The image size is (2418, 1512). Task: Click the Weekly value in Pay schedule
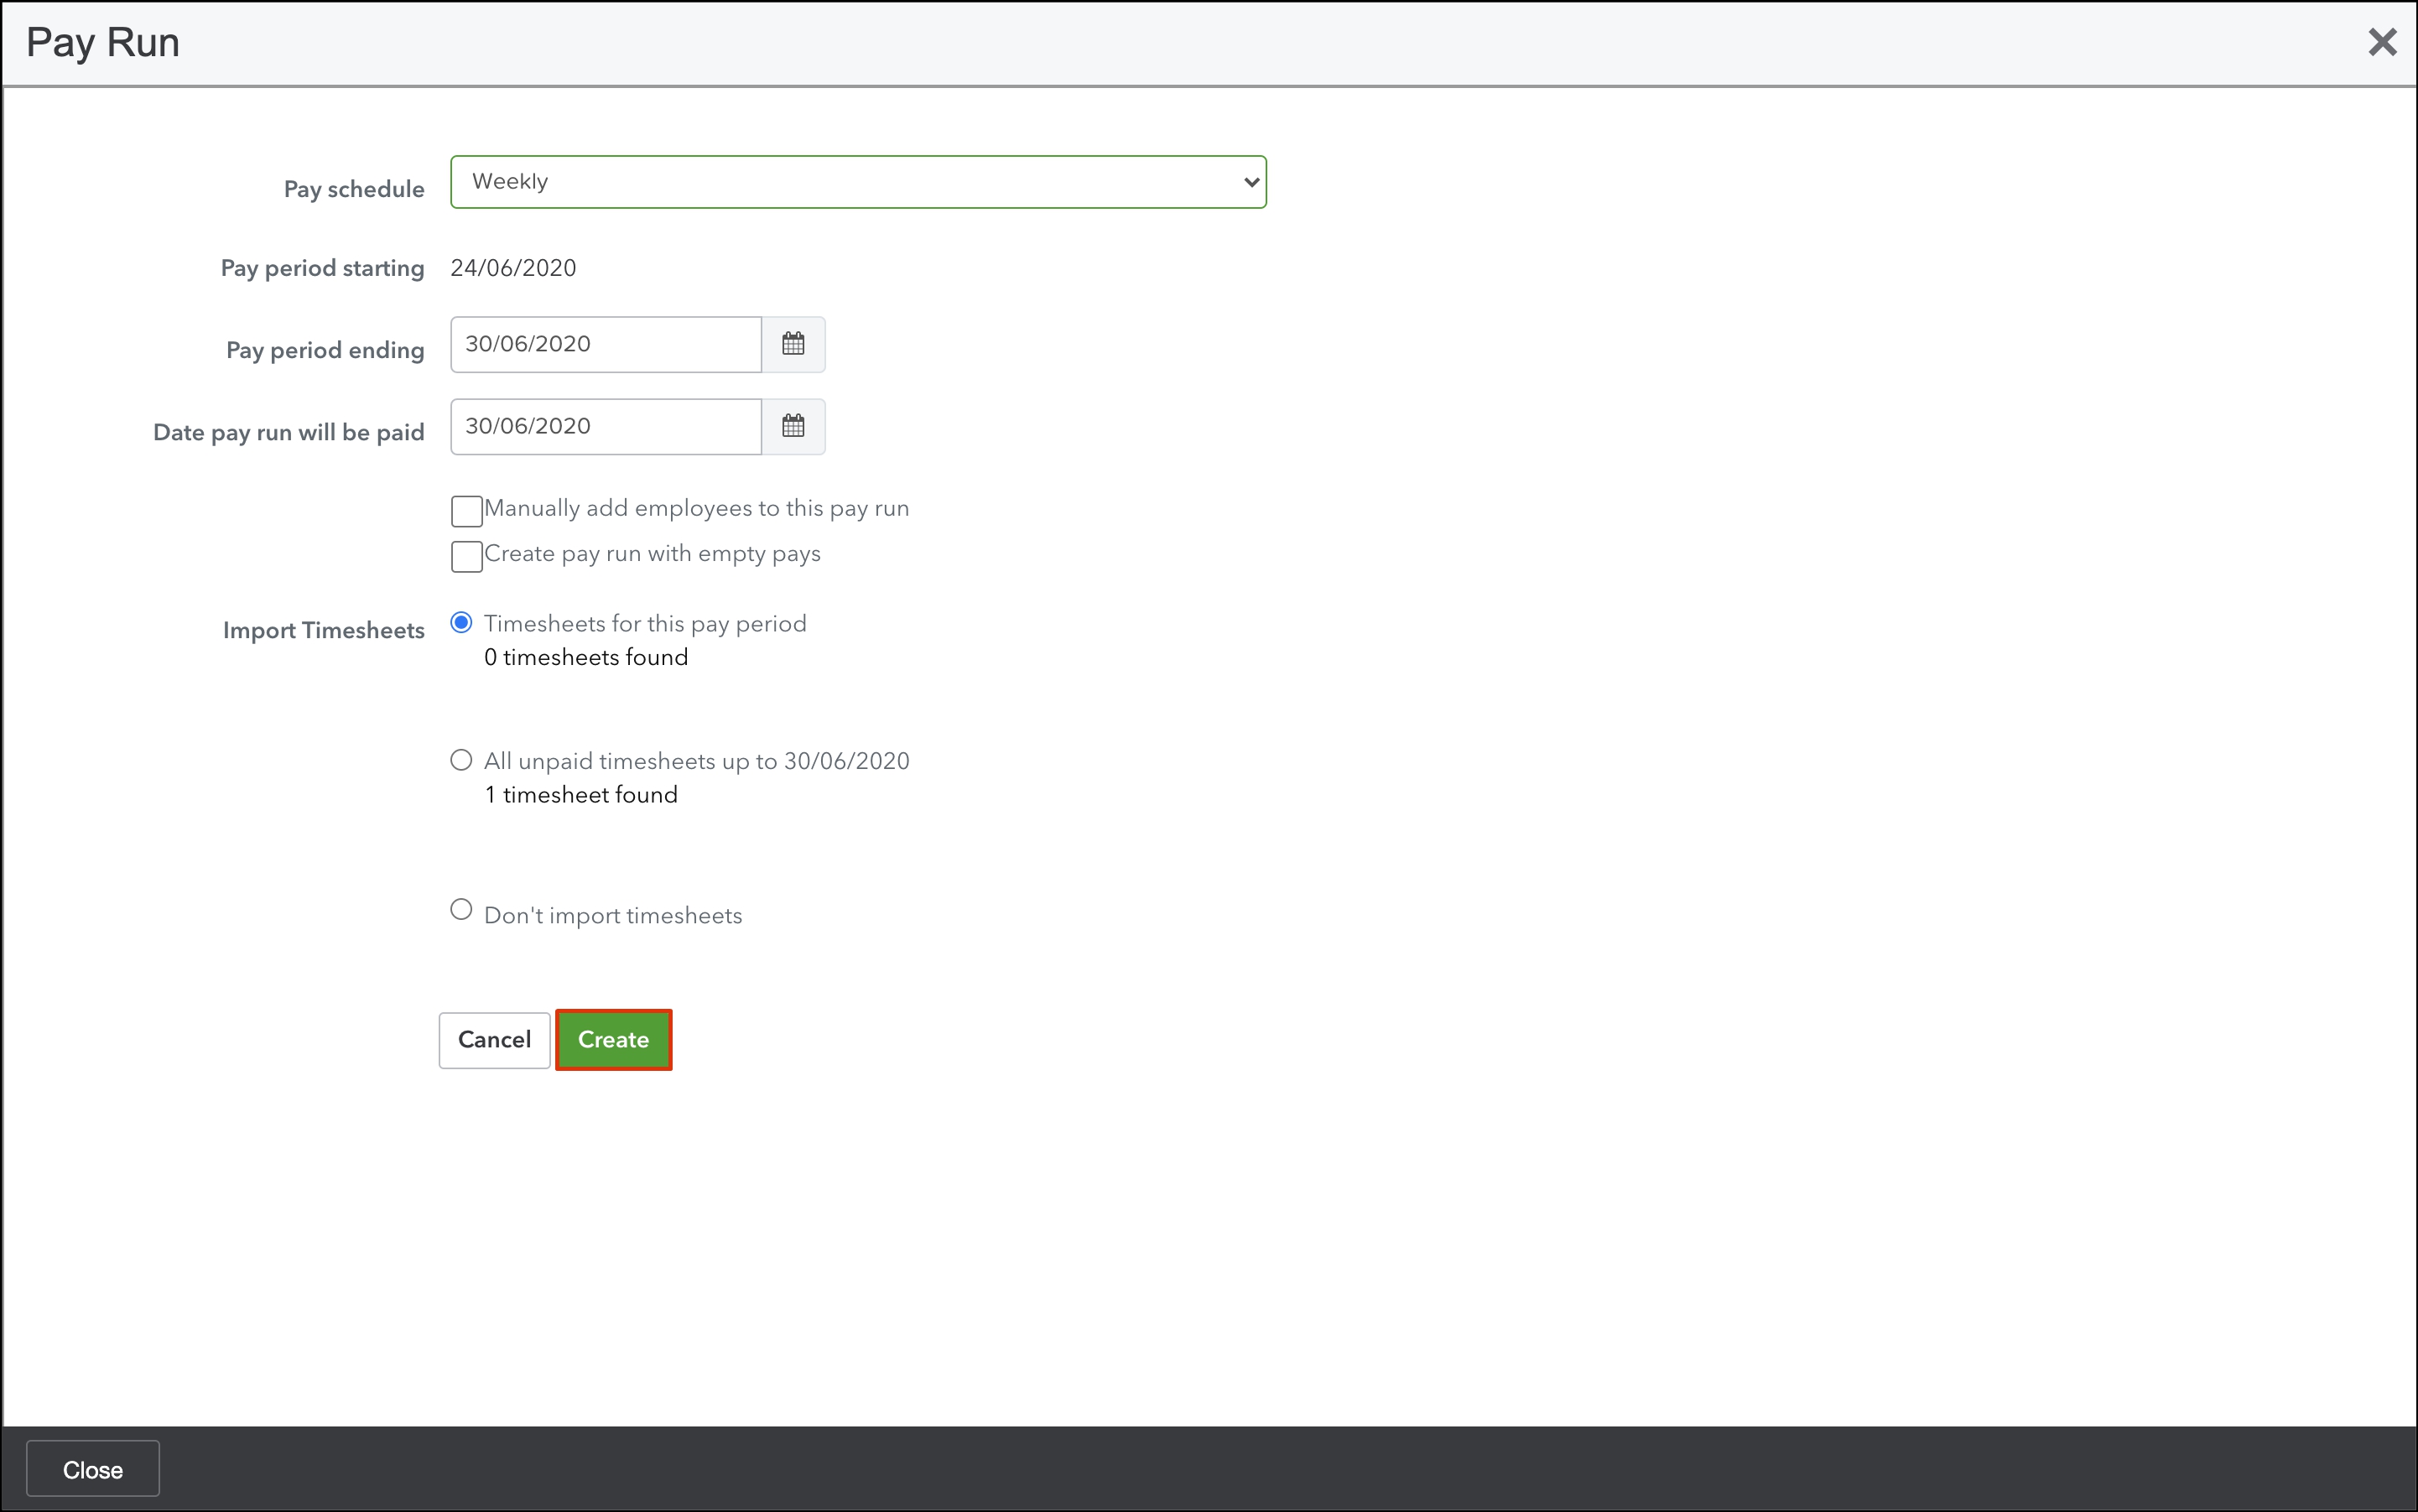[x=510, y=182]
